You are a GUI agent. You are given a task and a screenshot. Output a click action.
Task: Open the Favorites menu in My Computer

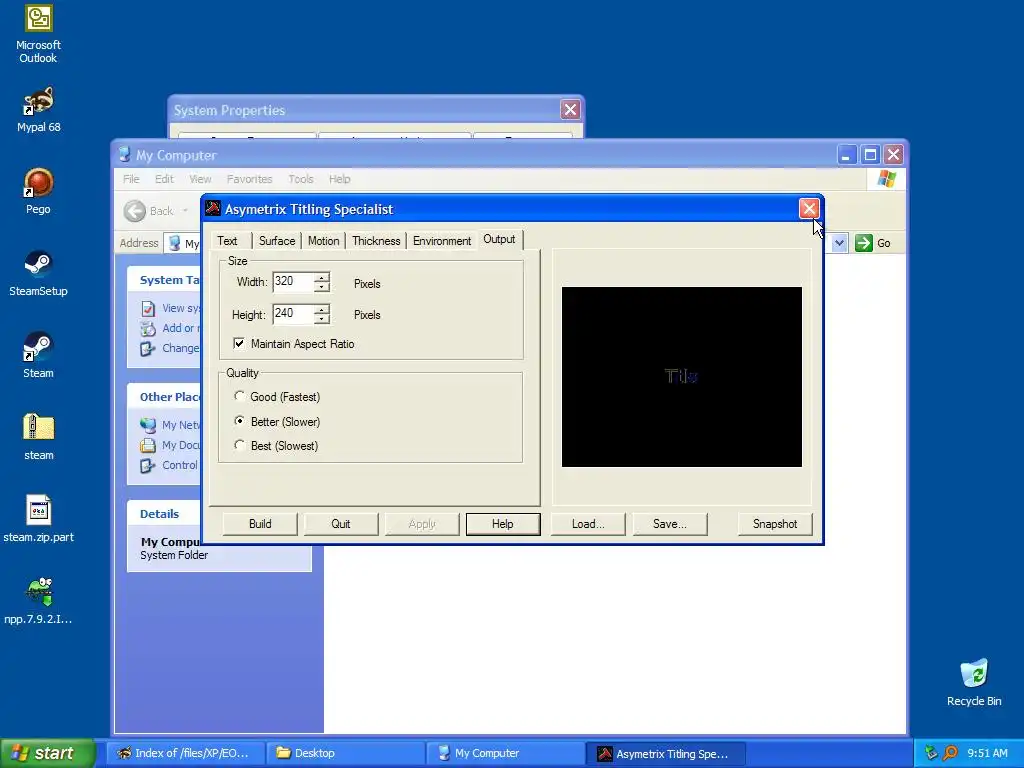pos(249,179)
